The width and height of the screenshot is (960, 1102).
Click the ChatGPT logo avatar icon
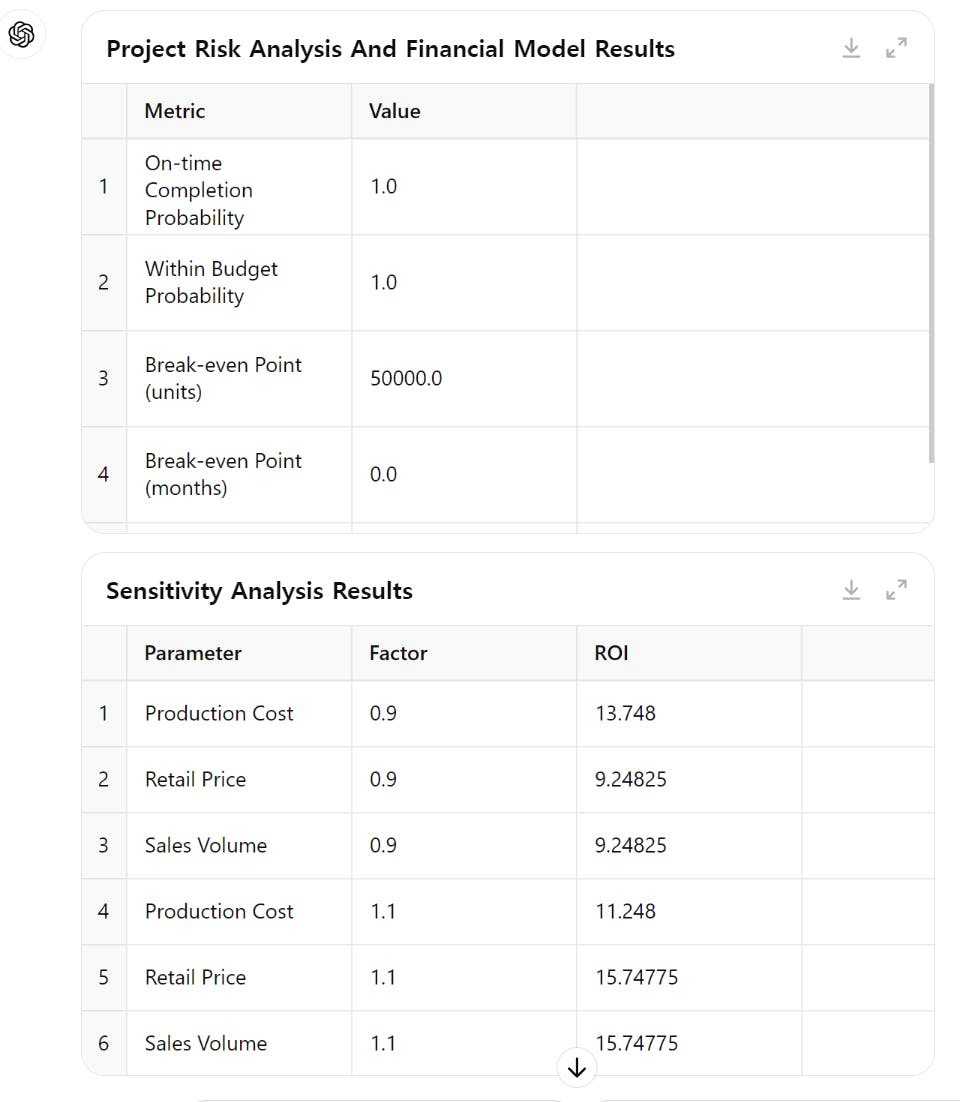point(22,35)
